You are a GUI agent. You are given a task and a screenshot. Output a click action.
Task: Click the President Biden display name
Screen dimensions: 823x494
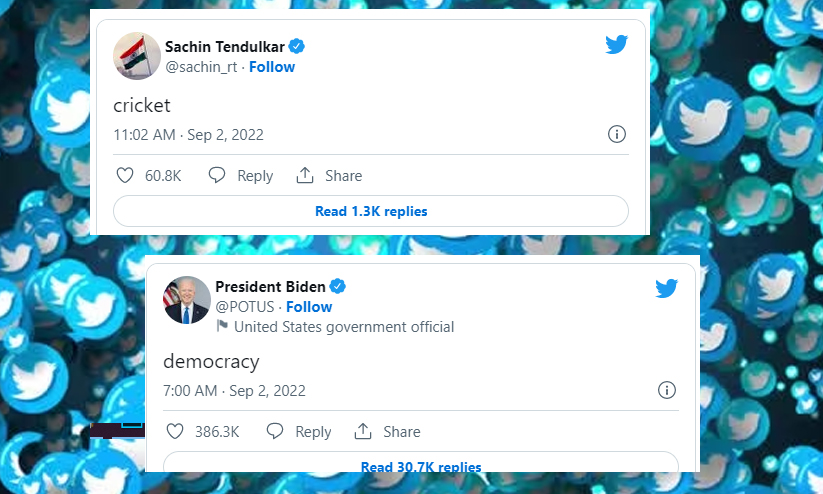(271, 287)
